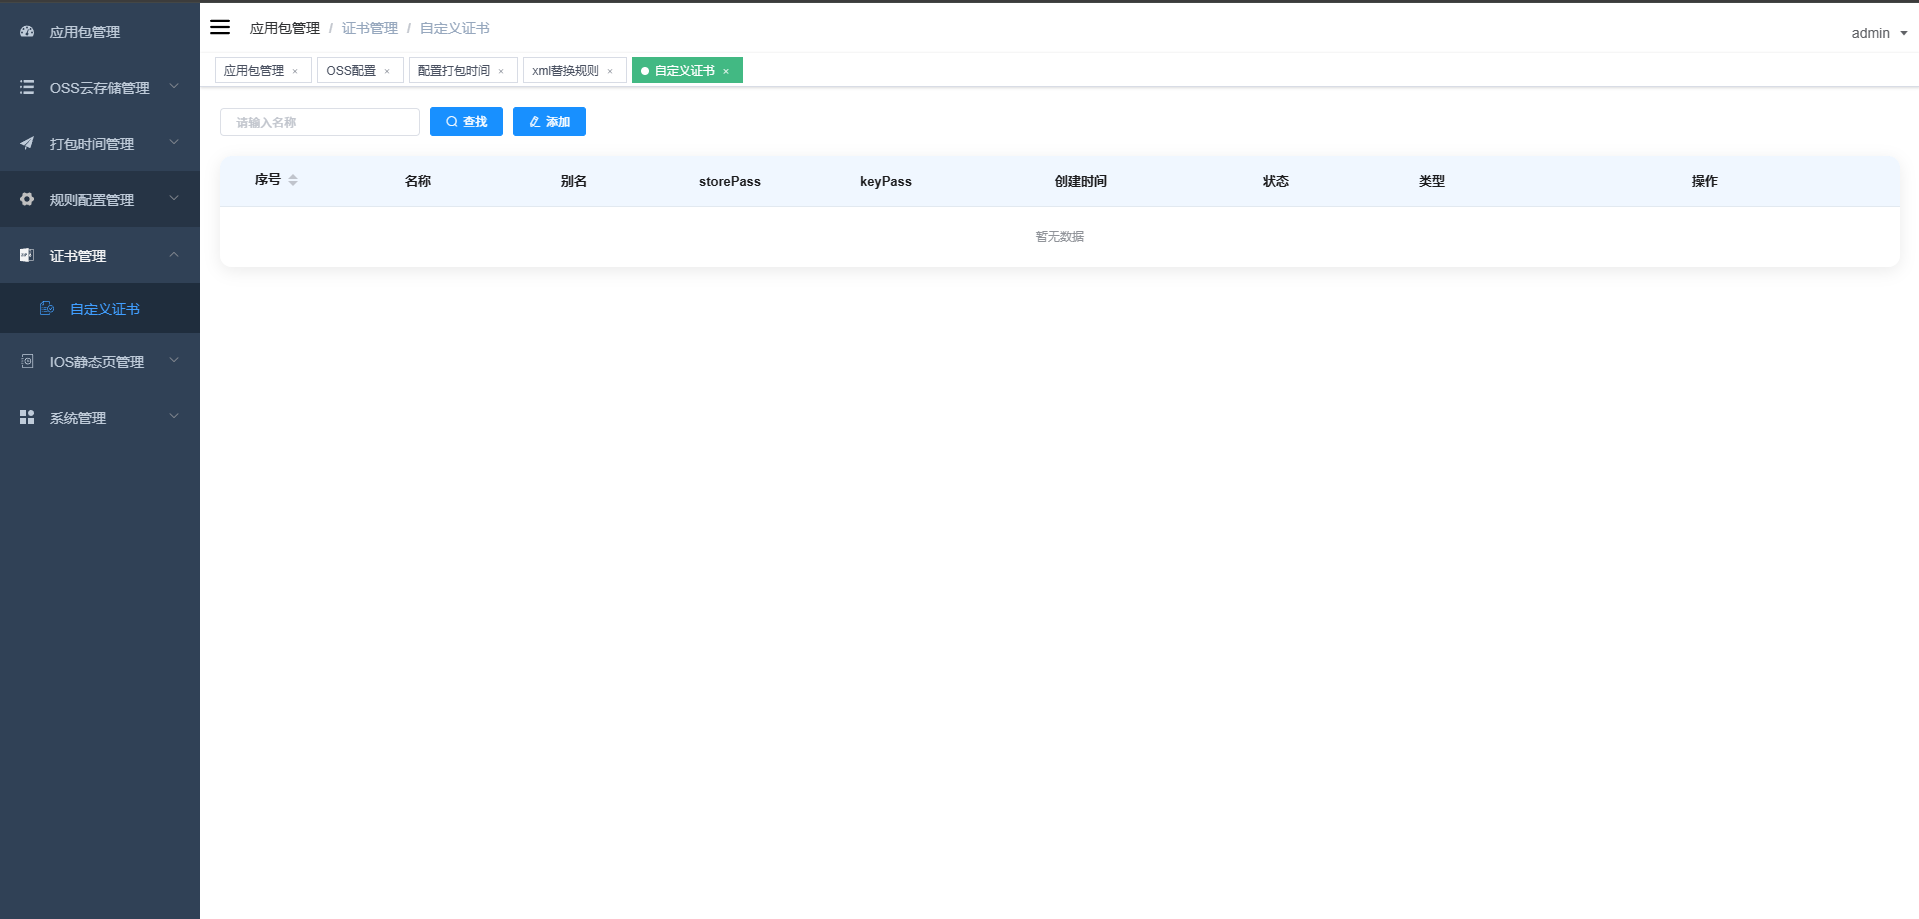1919x919 pixels.
Task: Click the 添加 button to add certificate
Action: (x=549, y=121)
